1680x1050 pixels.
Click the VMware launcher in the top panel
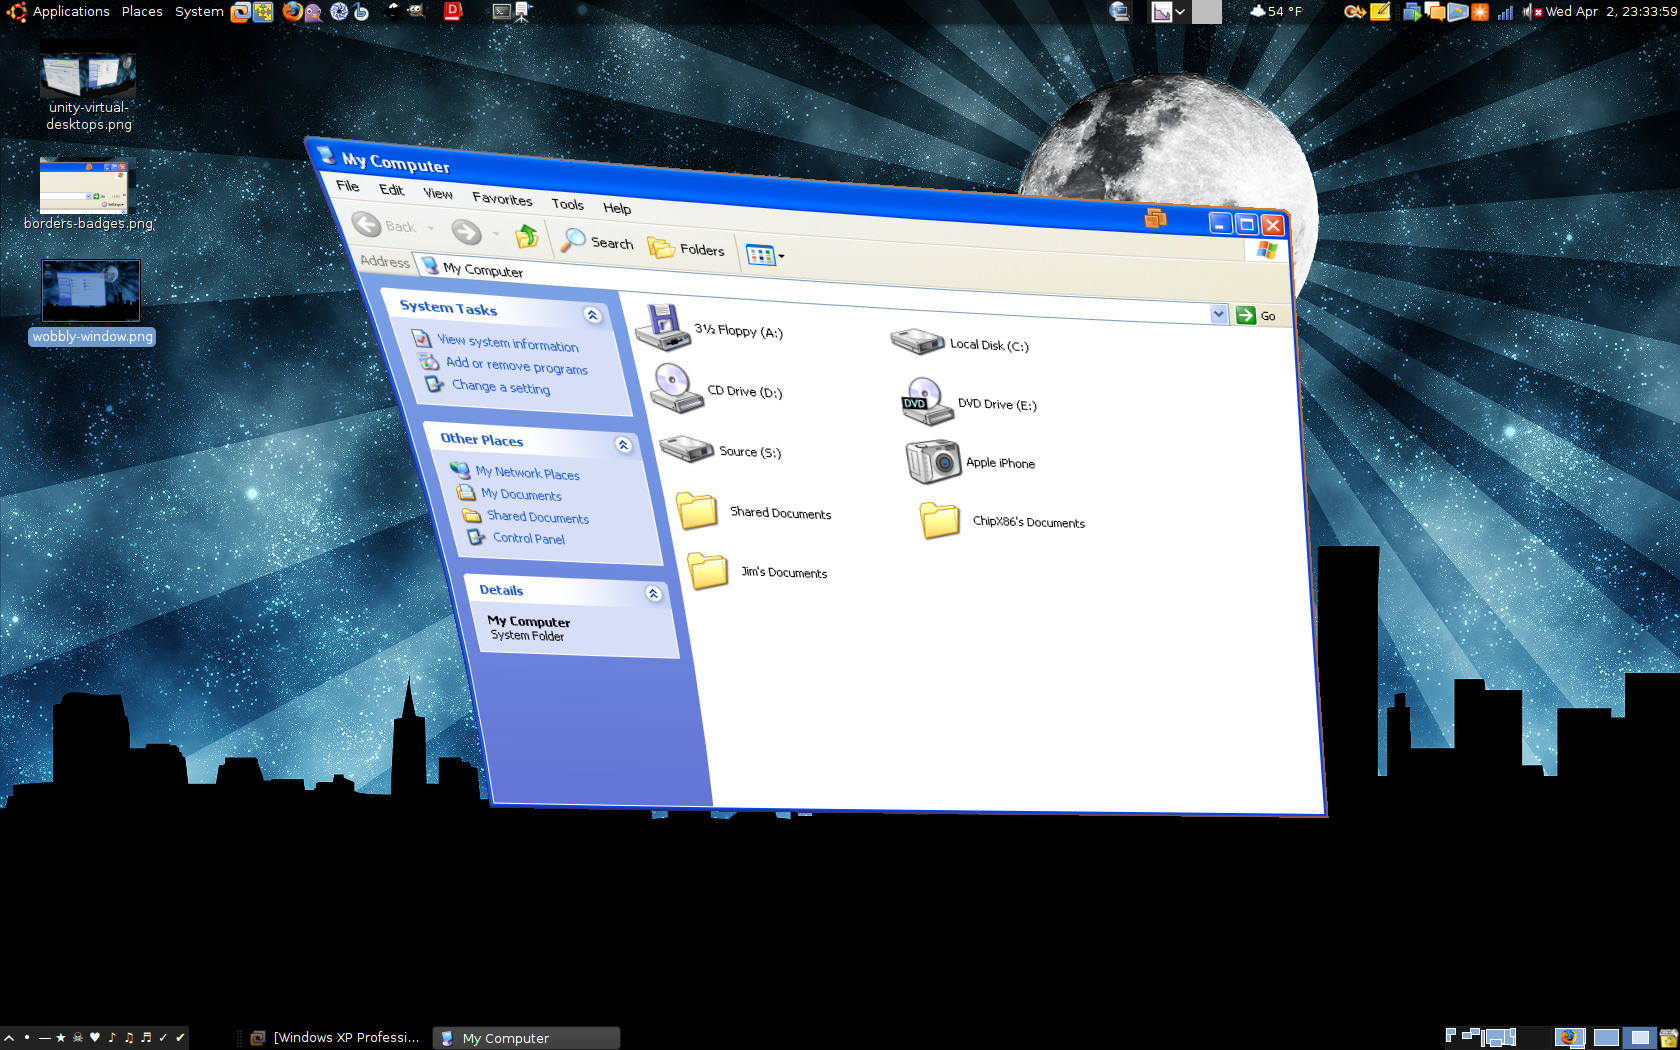point(240,12)
